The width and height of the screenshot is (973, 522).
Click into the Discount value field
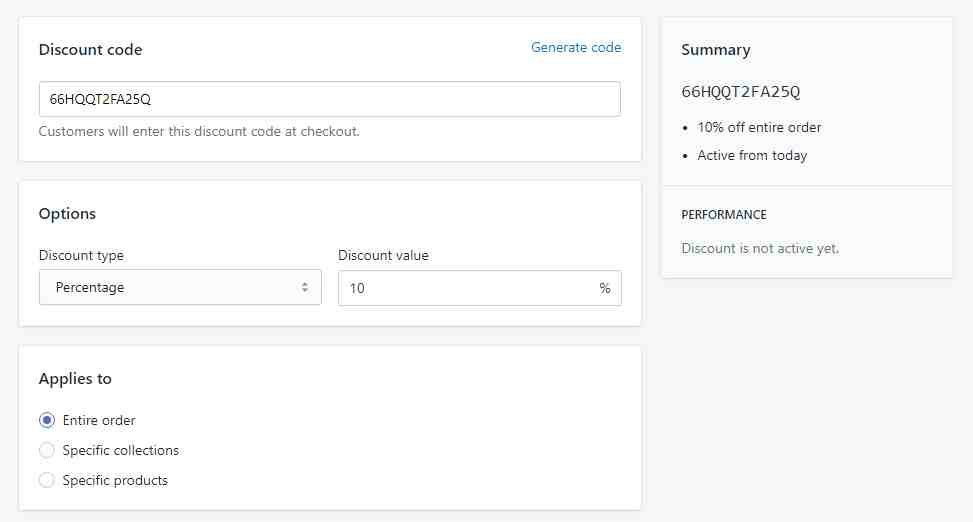tap(465, 288)
